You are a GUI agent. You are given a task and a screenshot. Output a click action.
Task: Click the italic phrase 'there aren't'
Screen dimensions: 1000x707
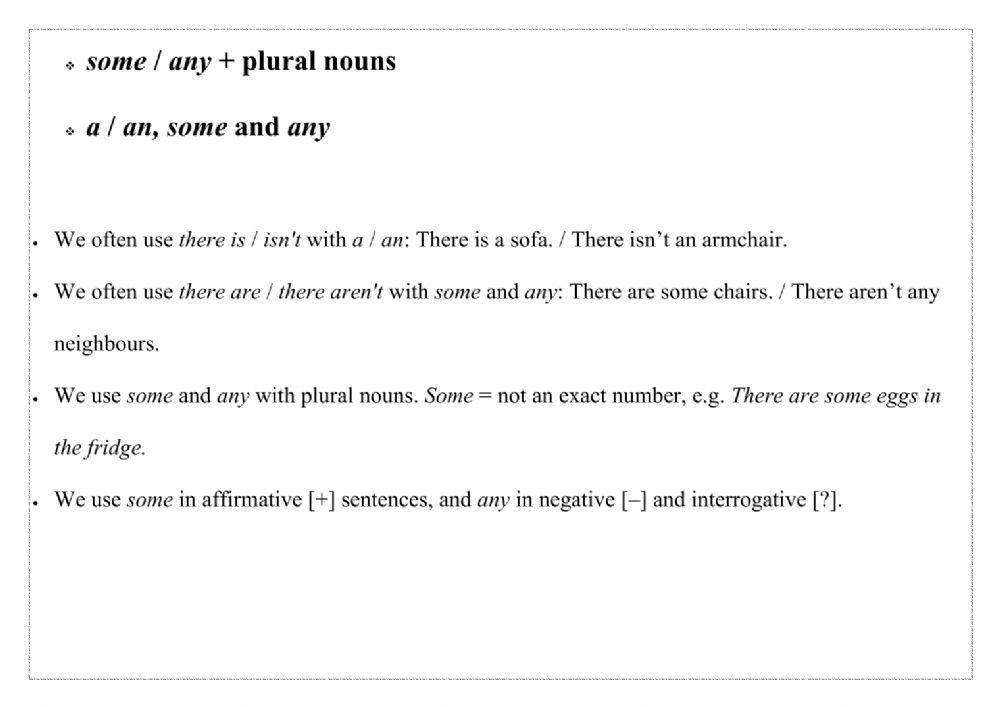(330, 293)
